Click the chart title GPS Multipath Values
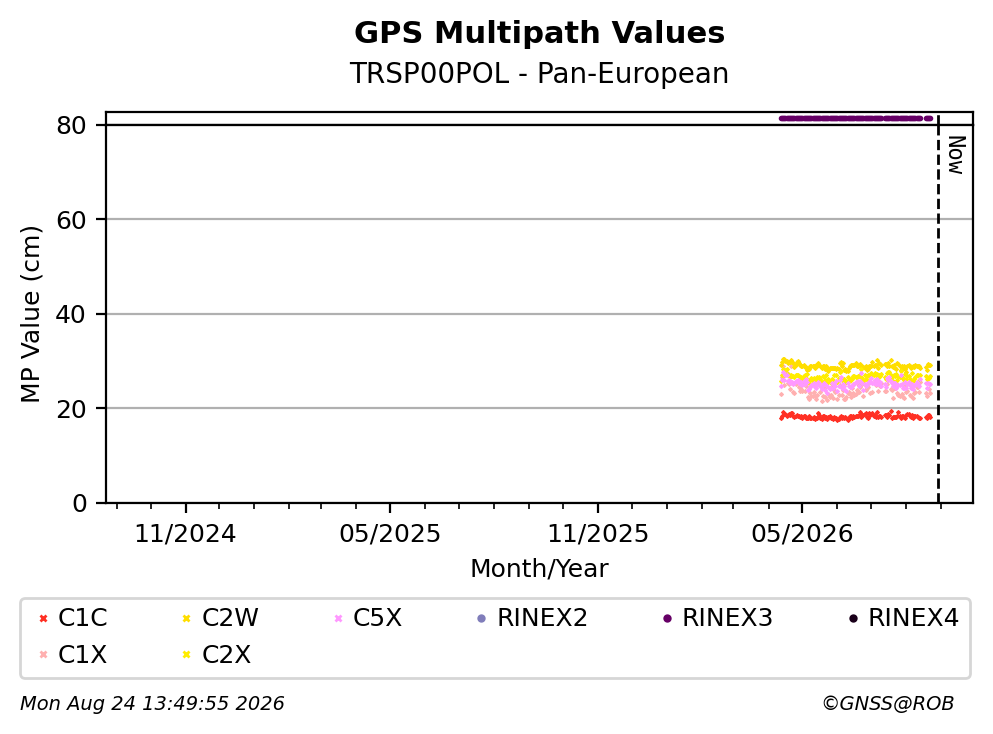Image resolution: width=993 pixels, height=734 pixels. 539,33
